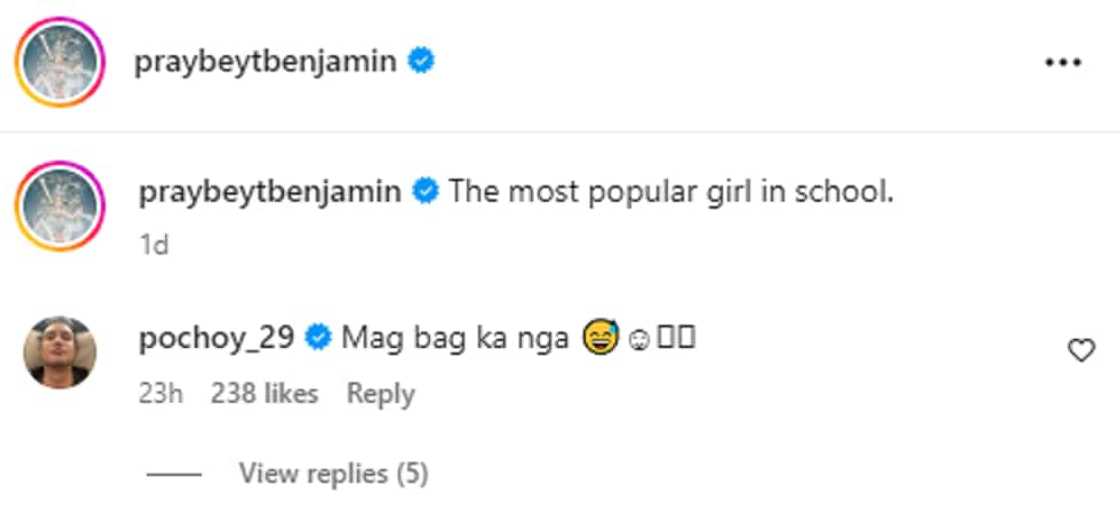Click the 1d caption timestamp
Screen dimensions: 1120x514
click(154, 245)
